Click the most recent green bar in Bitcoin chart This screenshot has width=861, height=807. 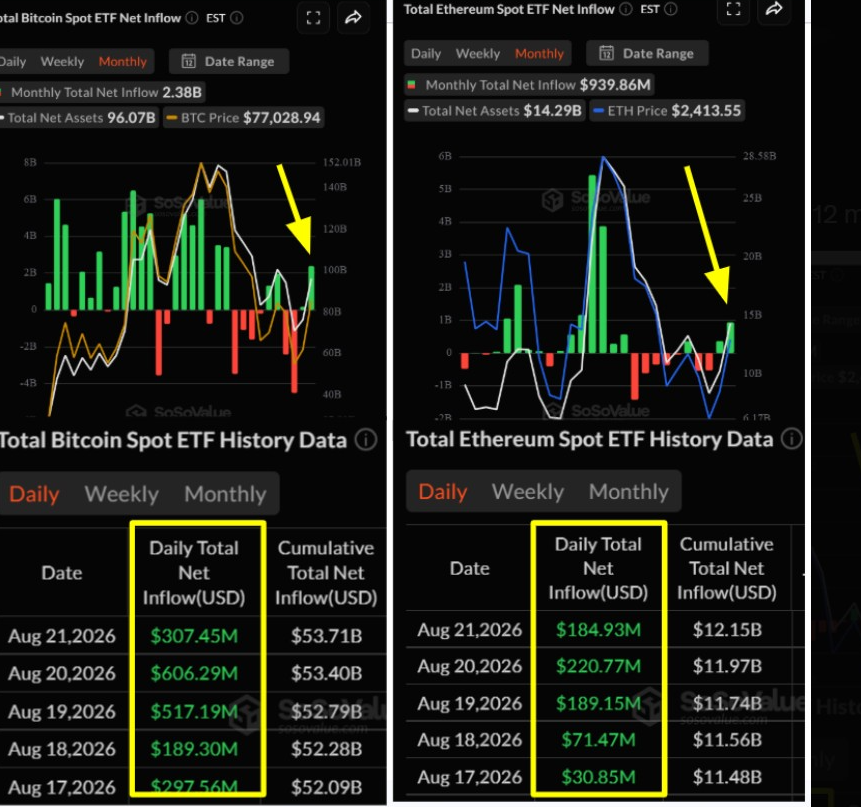[311, 288]
